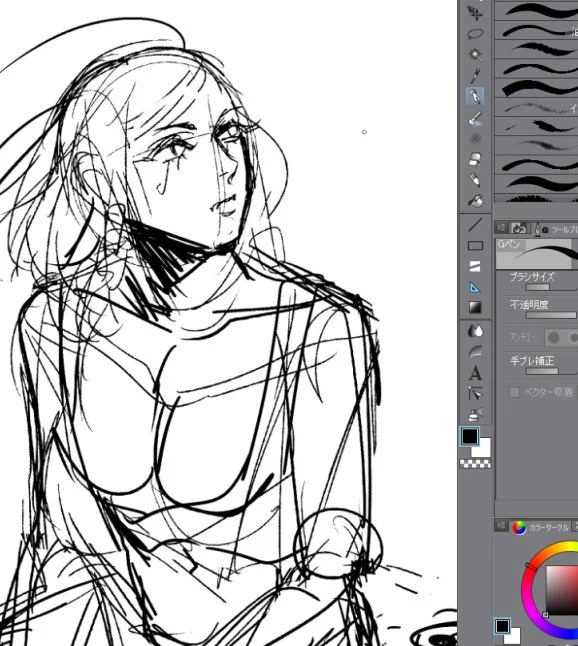Choose the Airbrush tool in the toolbar
The width and height of the screenshot is (578, 646).
click(x=475, y=119)
